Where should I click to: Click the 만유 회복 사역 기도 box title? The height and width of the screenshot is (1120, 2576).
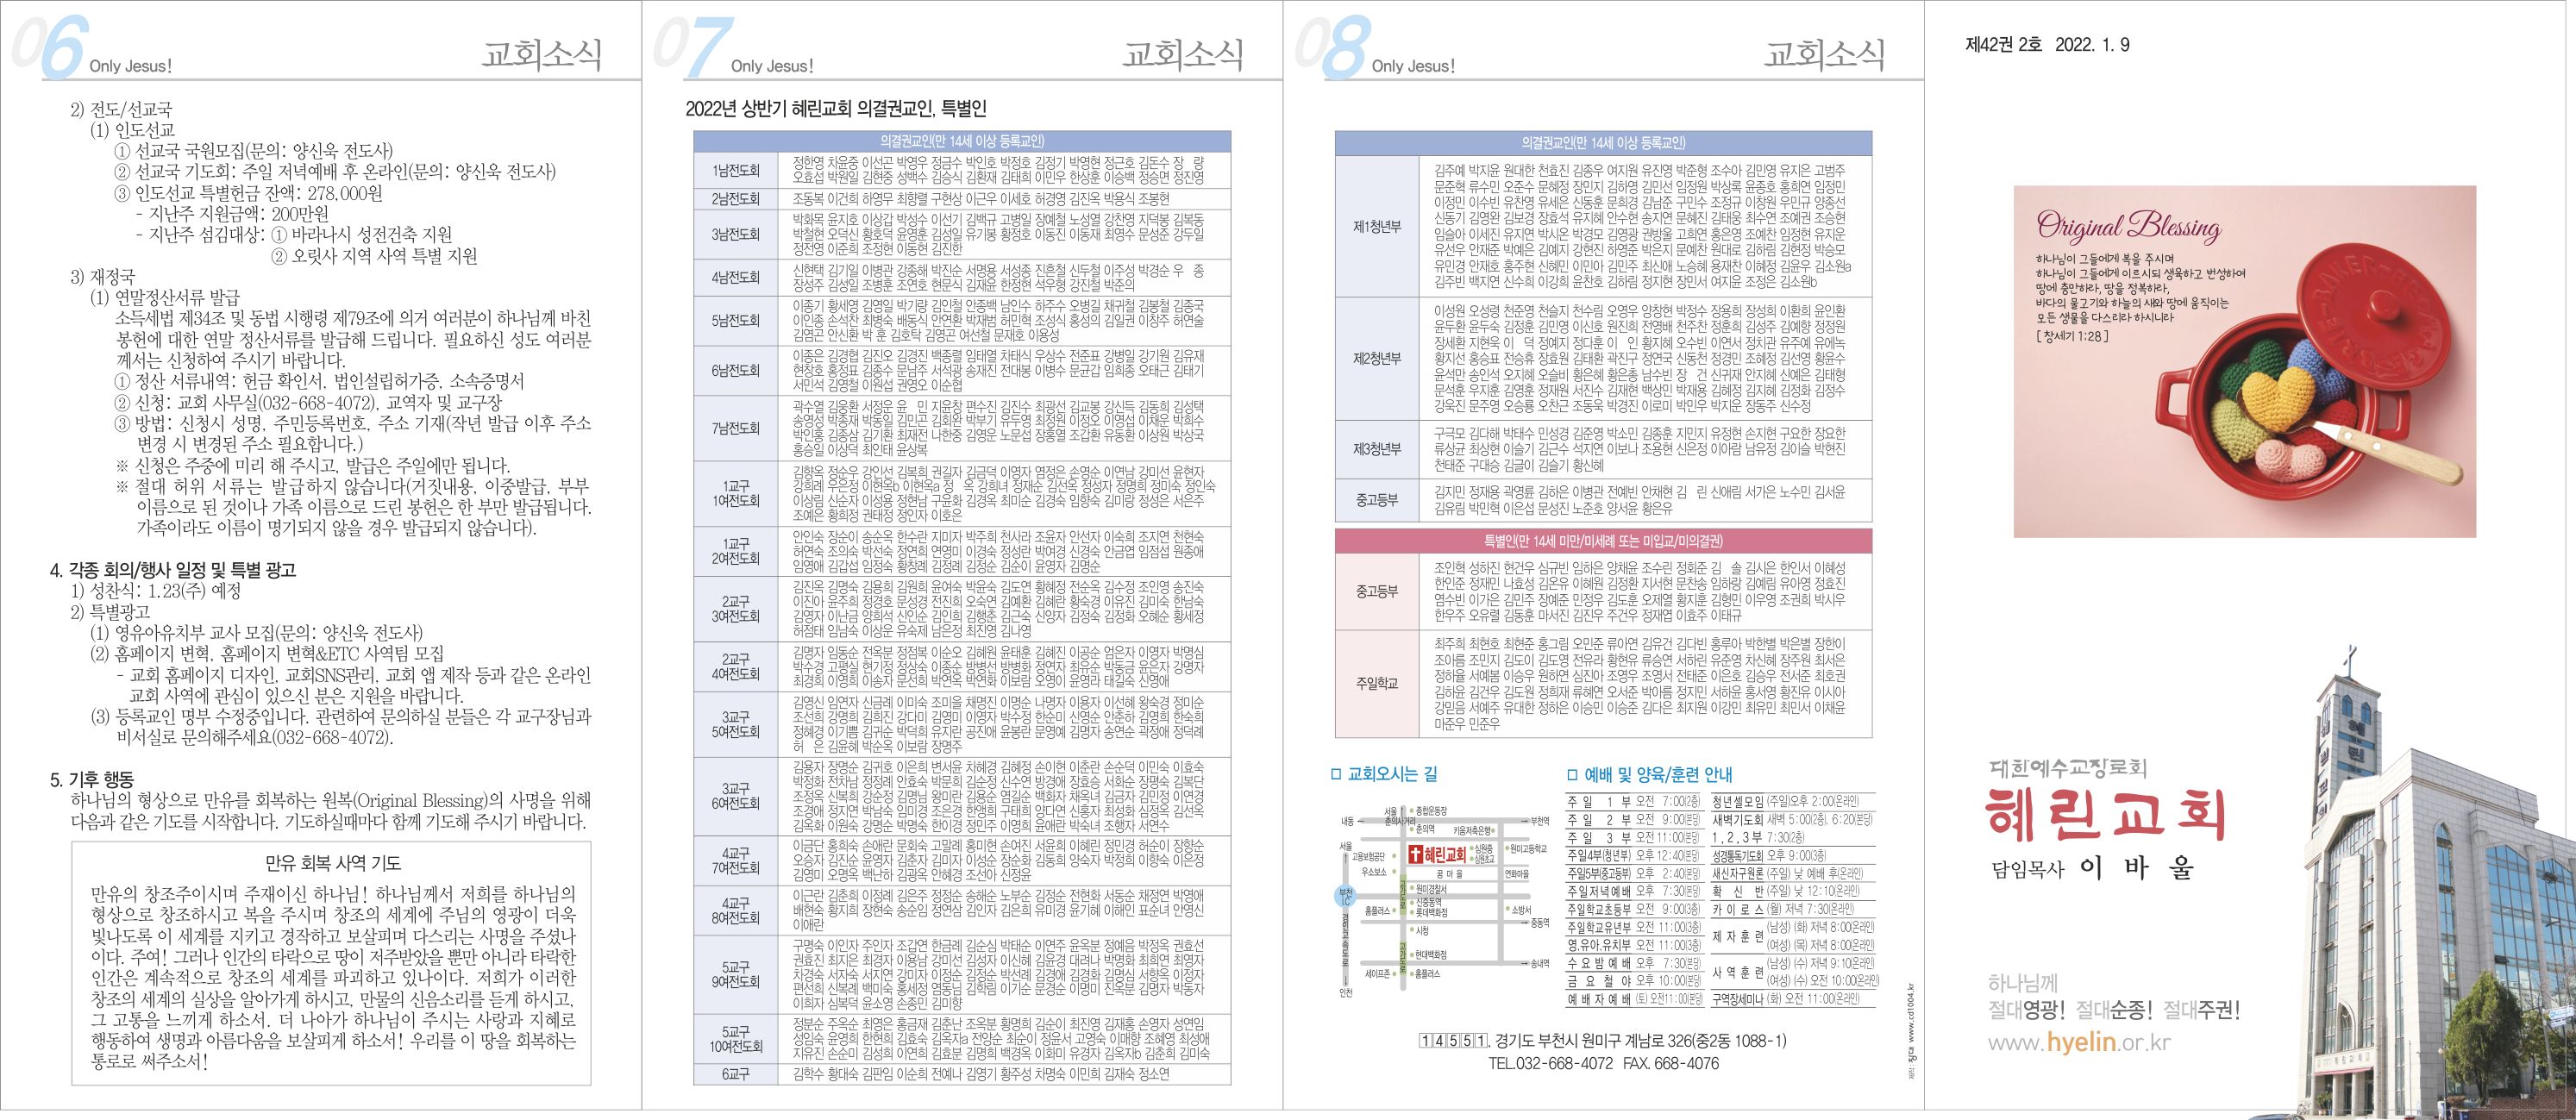click(332, 863)
